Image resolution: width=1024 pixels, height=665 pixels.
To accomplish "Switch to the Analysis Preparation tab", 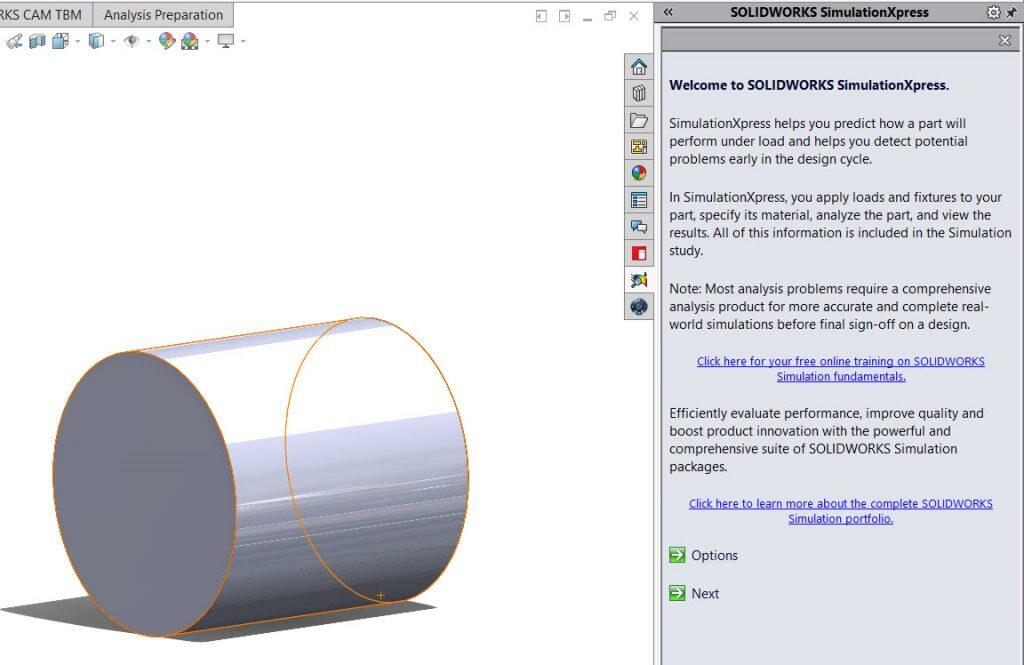I will point(163,15).
